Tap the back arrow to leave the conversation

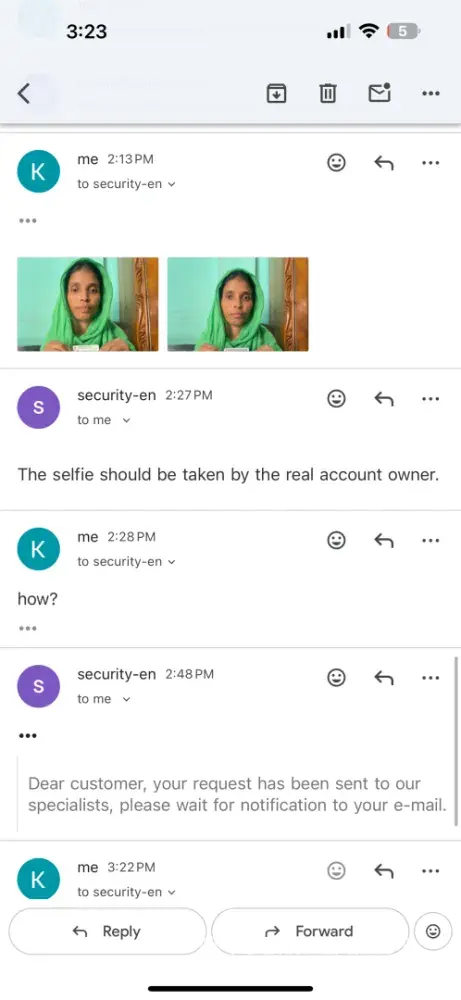pos(24,94)
